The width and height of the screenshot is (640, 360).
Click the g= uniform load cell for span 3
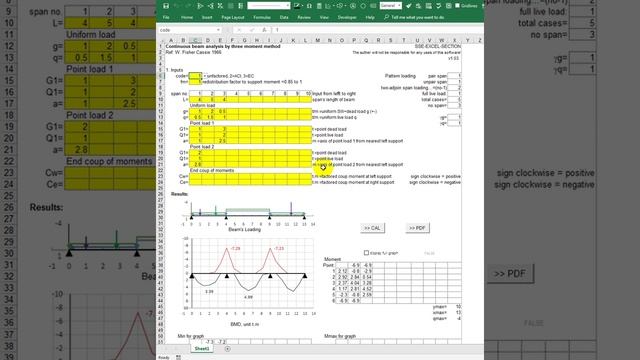click(x=220, y=111)
